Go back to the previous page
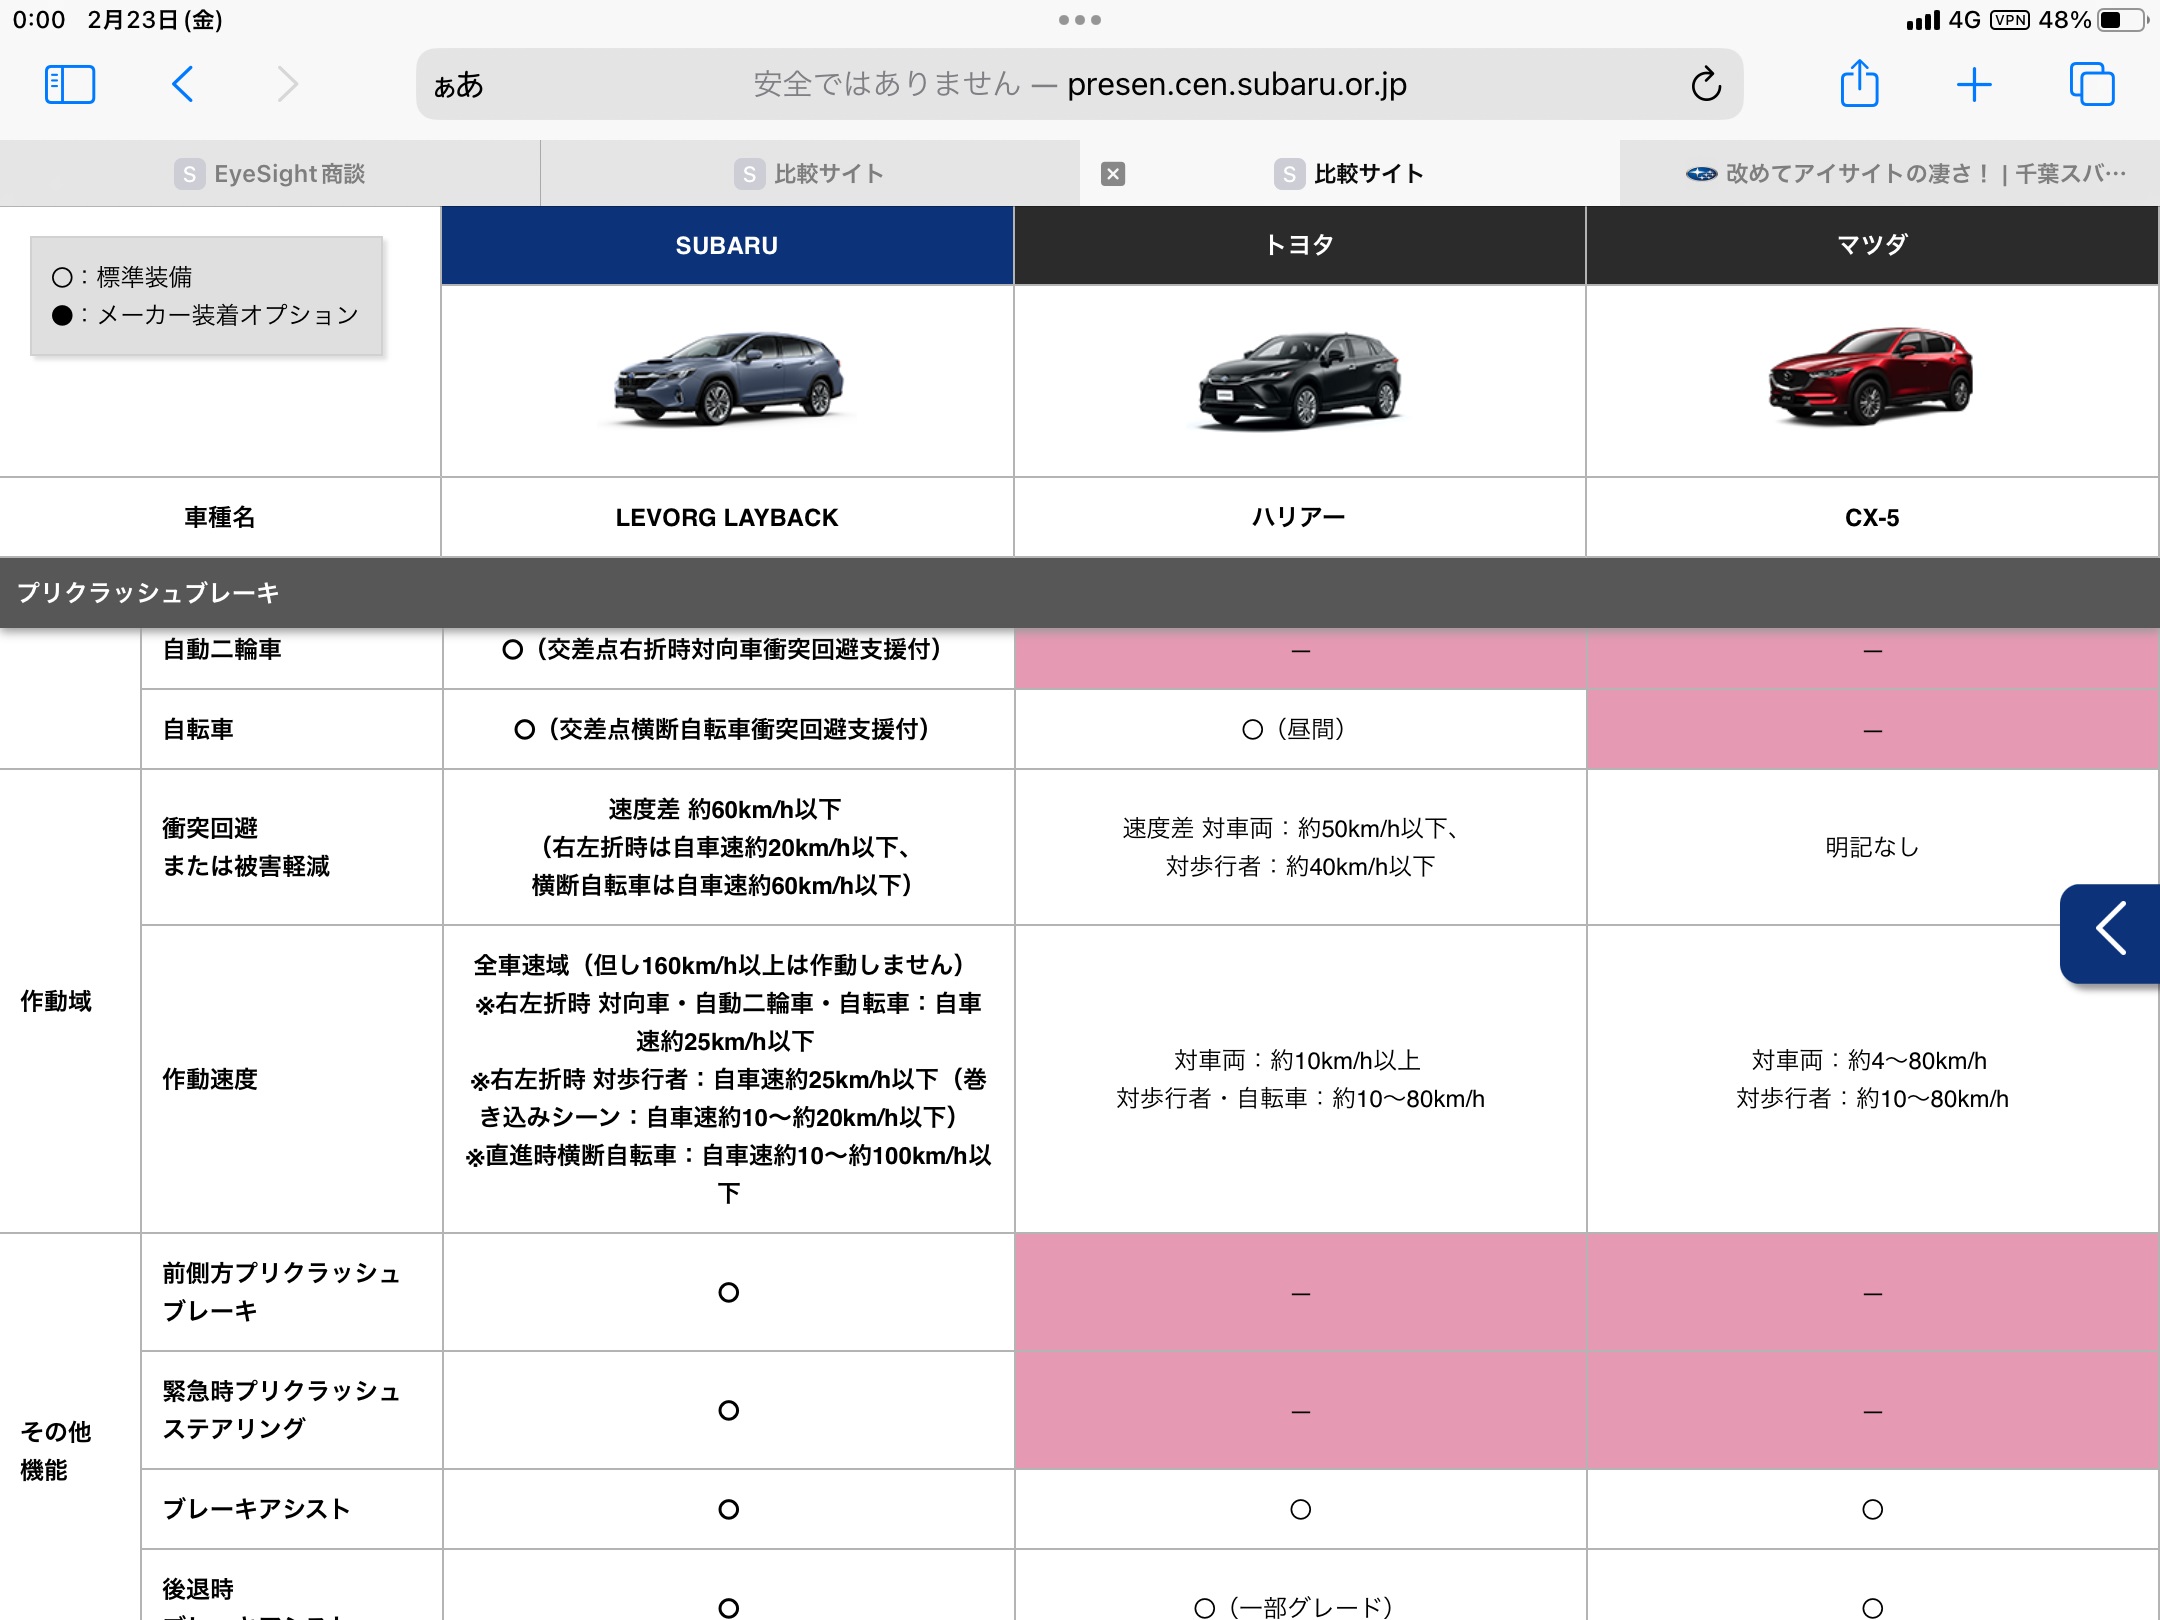 (182, 84)
